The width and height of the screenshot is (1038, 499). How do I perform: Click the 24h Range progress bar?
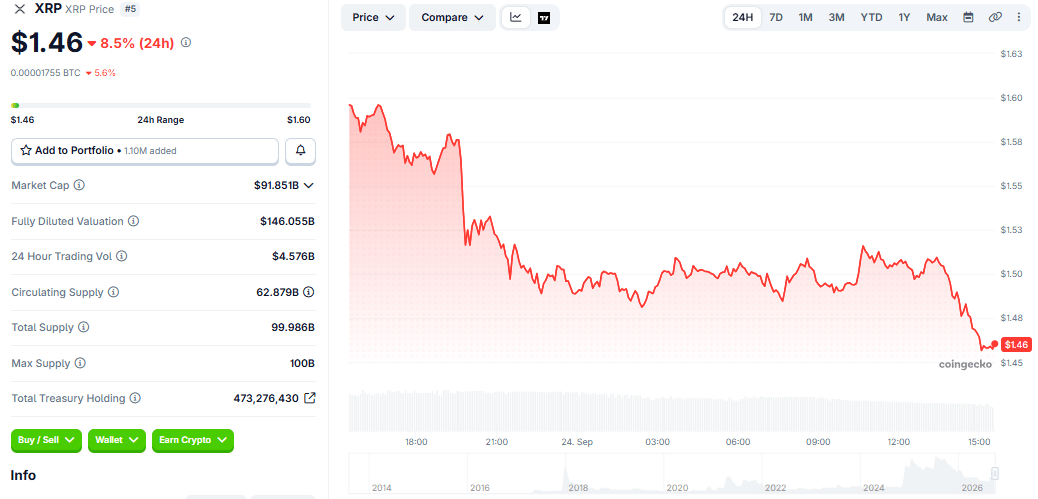point(161,105)
